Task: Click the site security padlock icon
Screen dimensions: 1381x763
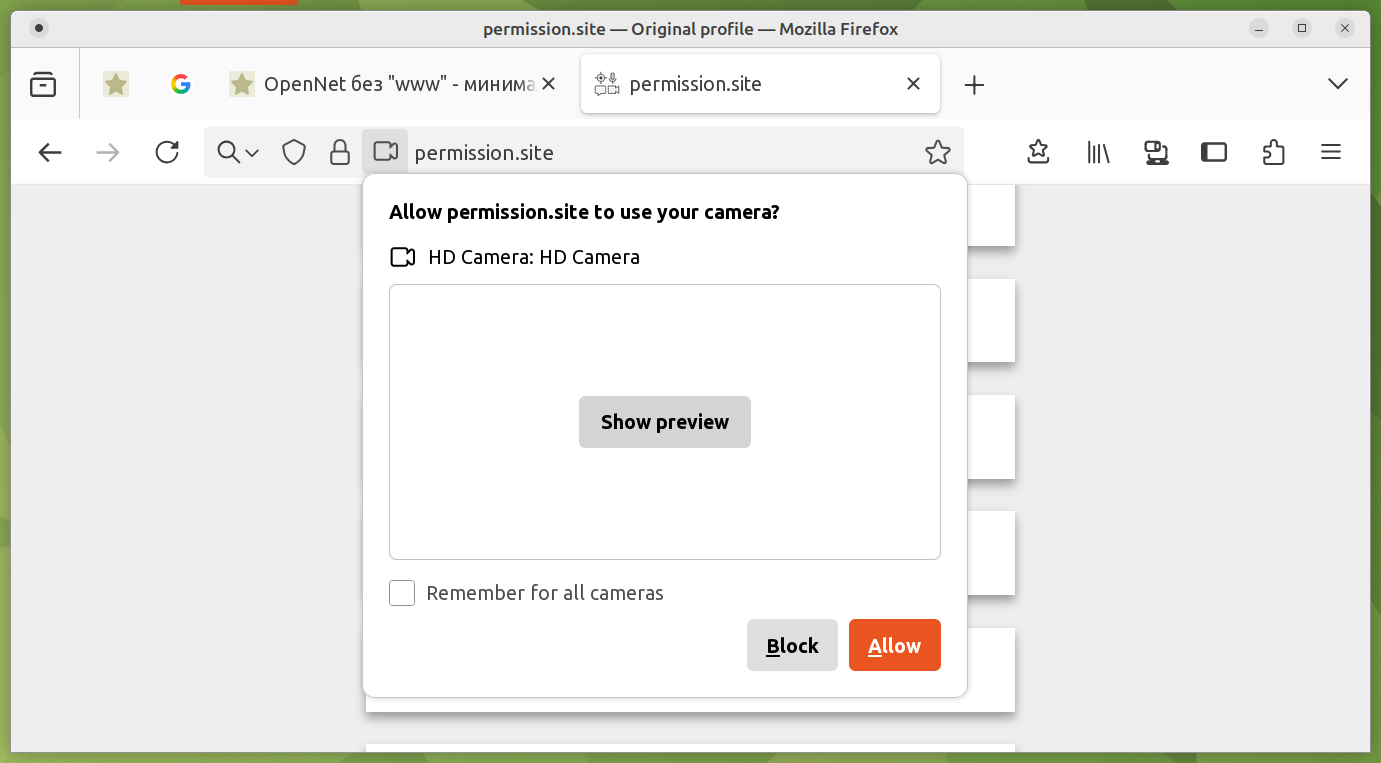Action: [340, 152]
